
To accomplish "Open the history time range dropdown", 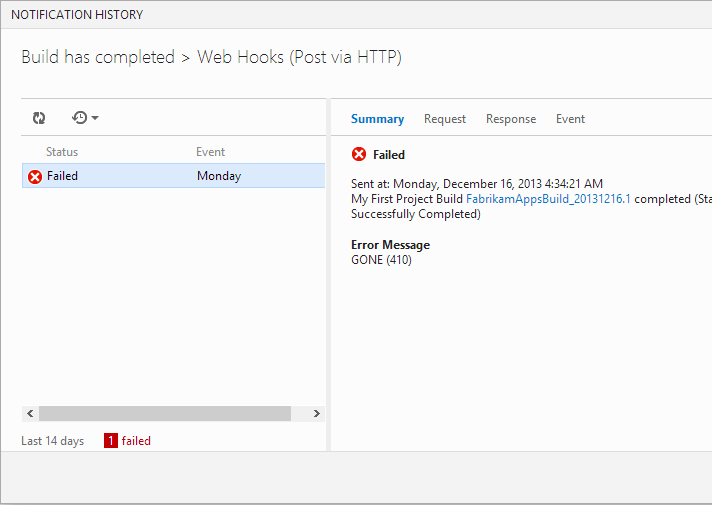I will tap(85, 118).
